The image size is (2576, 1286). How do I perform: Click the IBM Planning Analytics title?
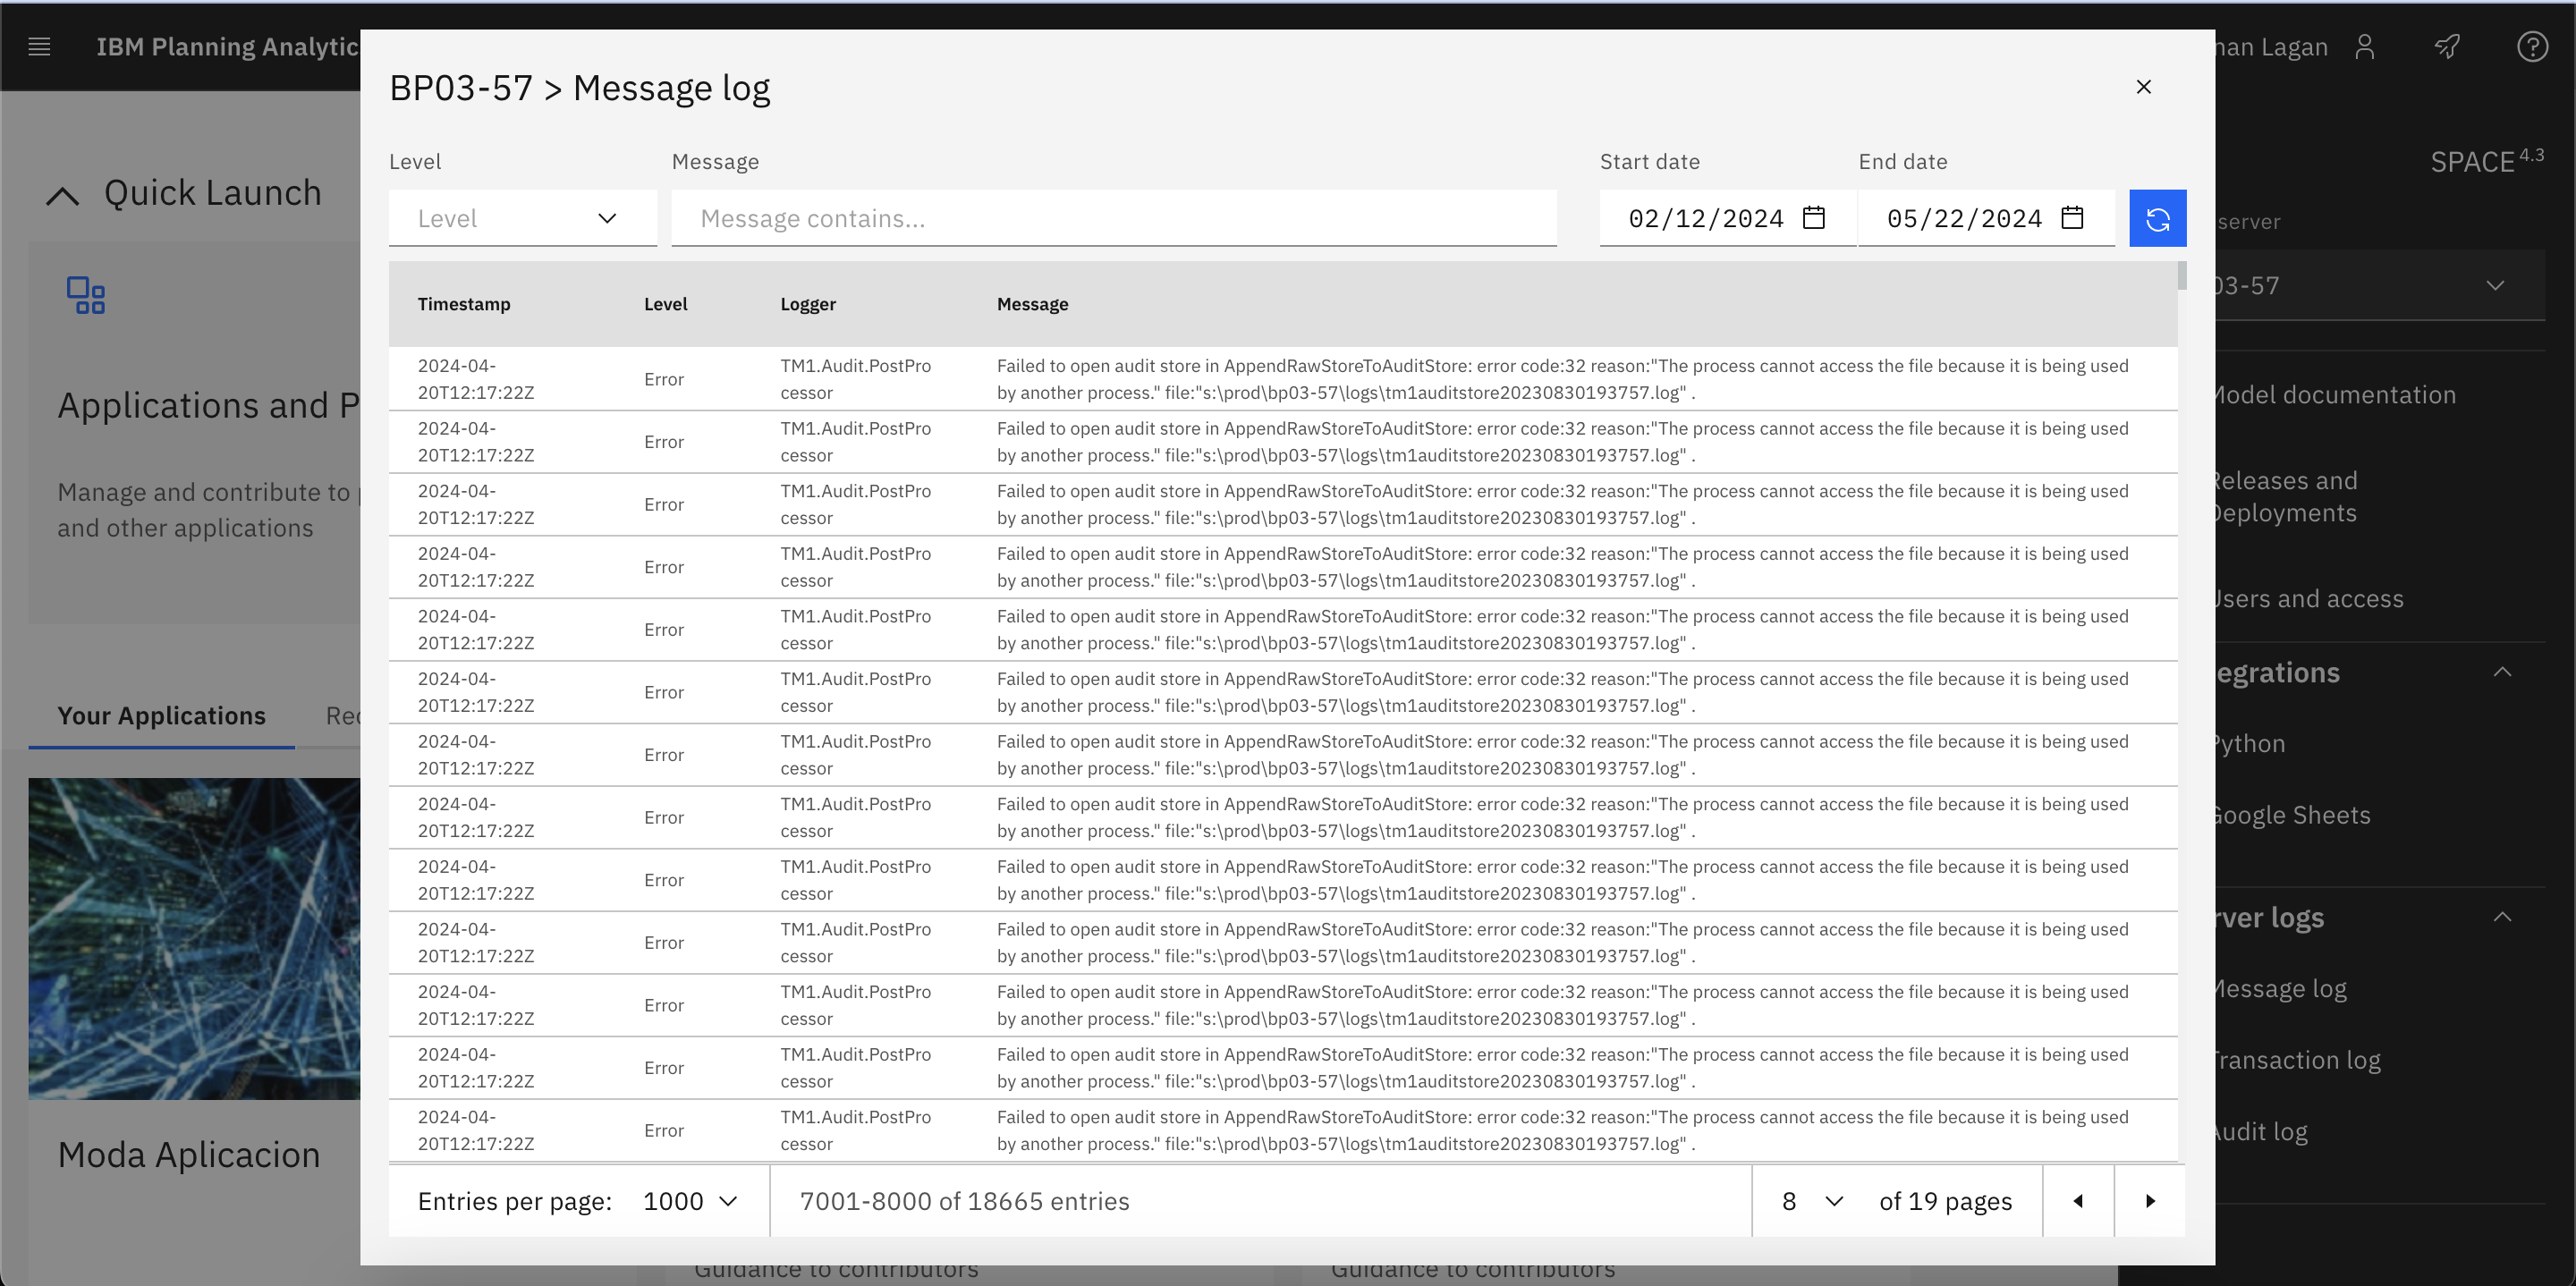(x=227, y=47)
